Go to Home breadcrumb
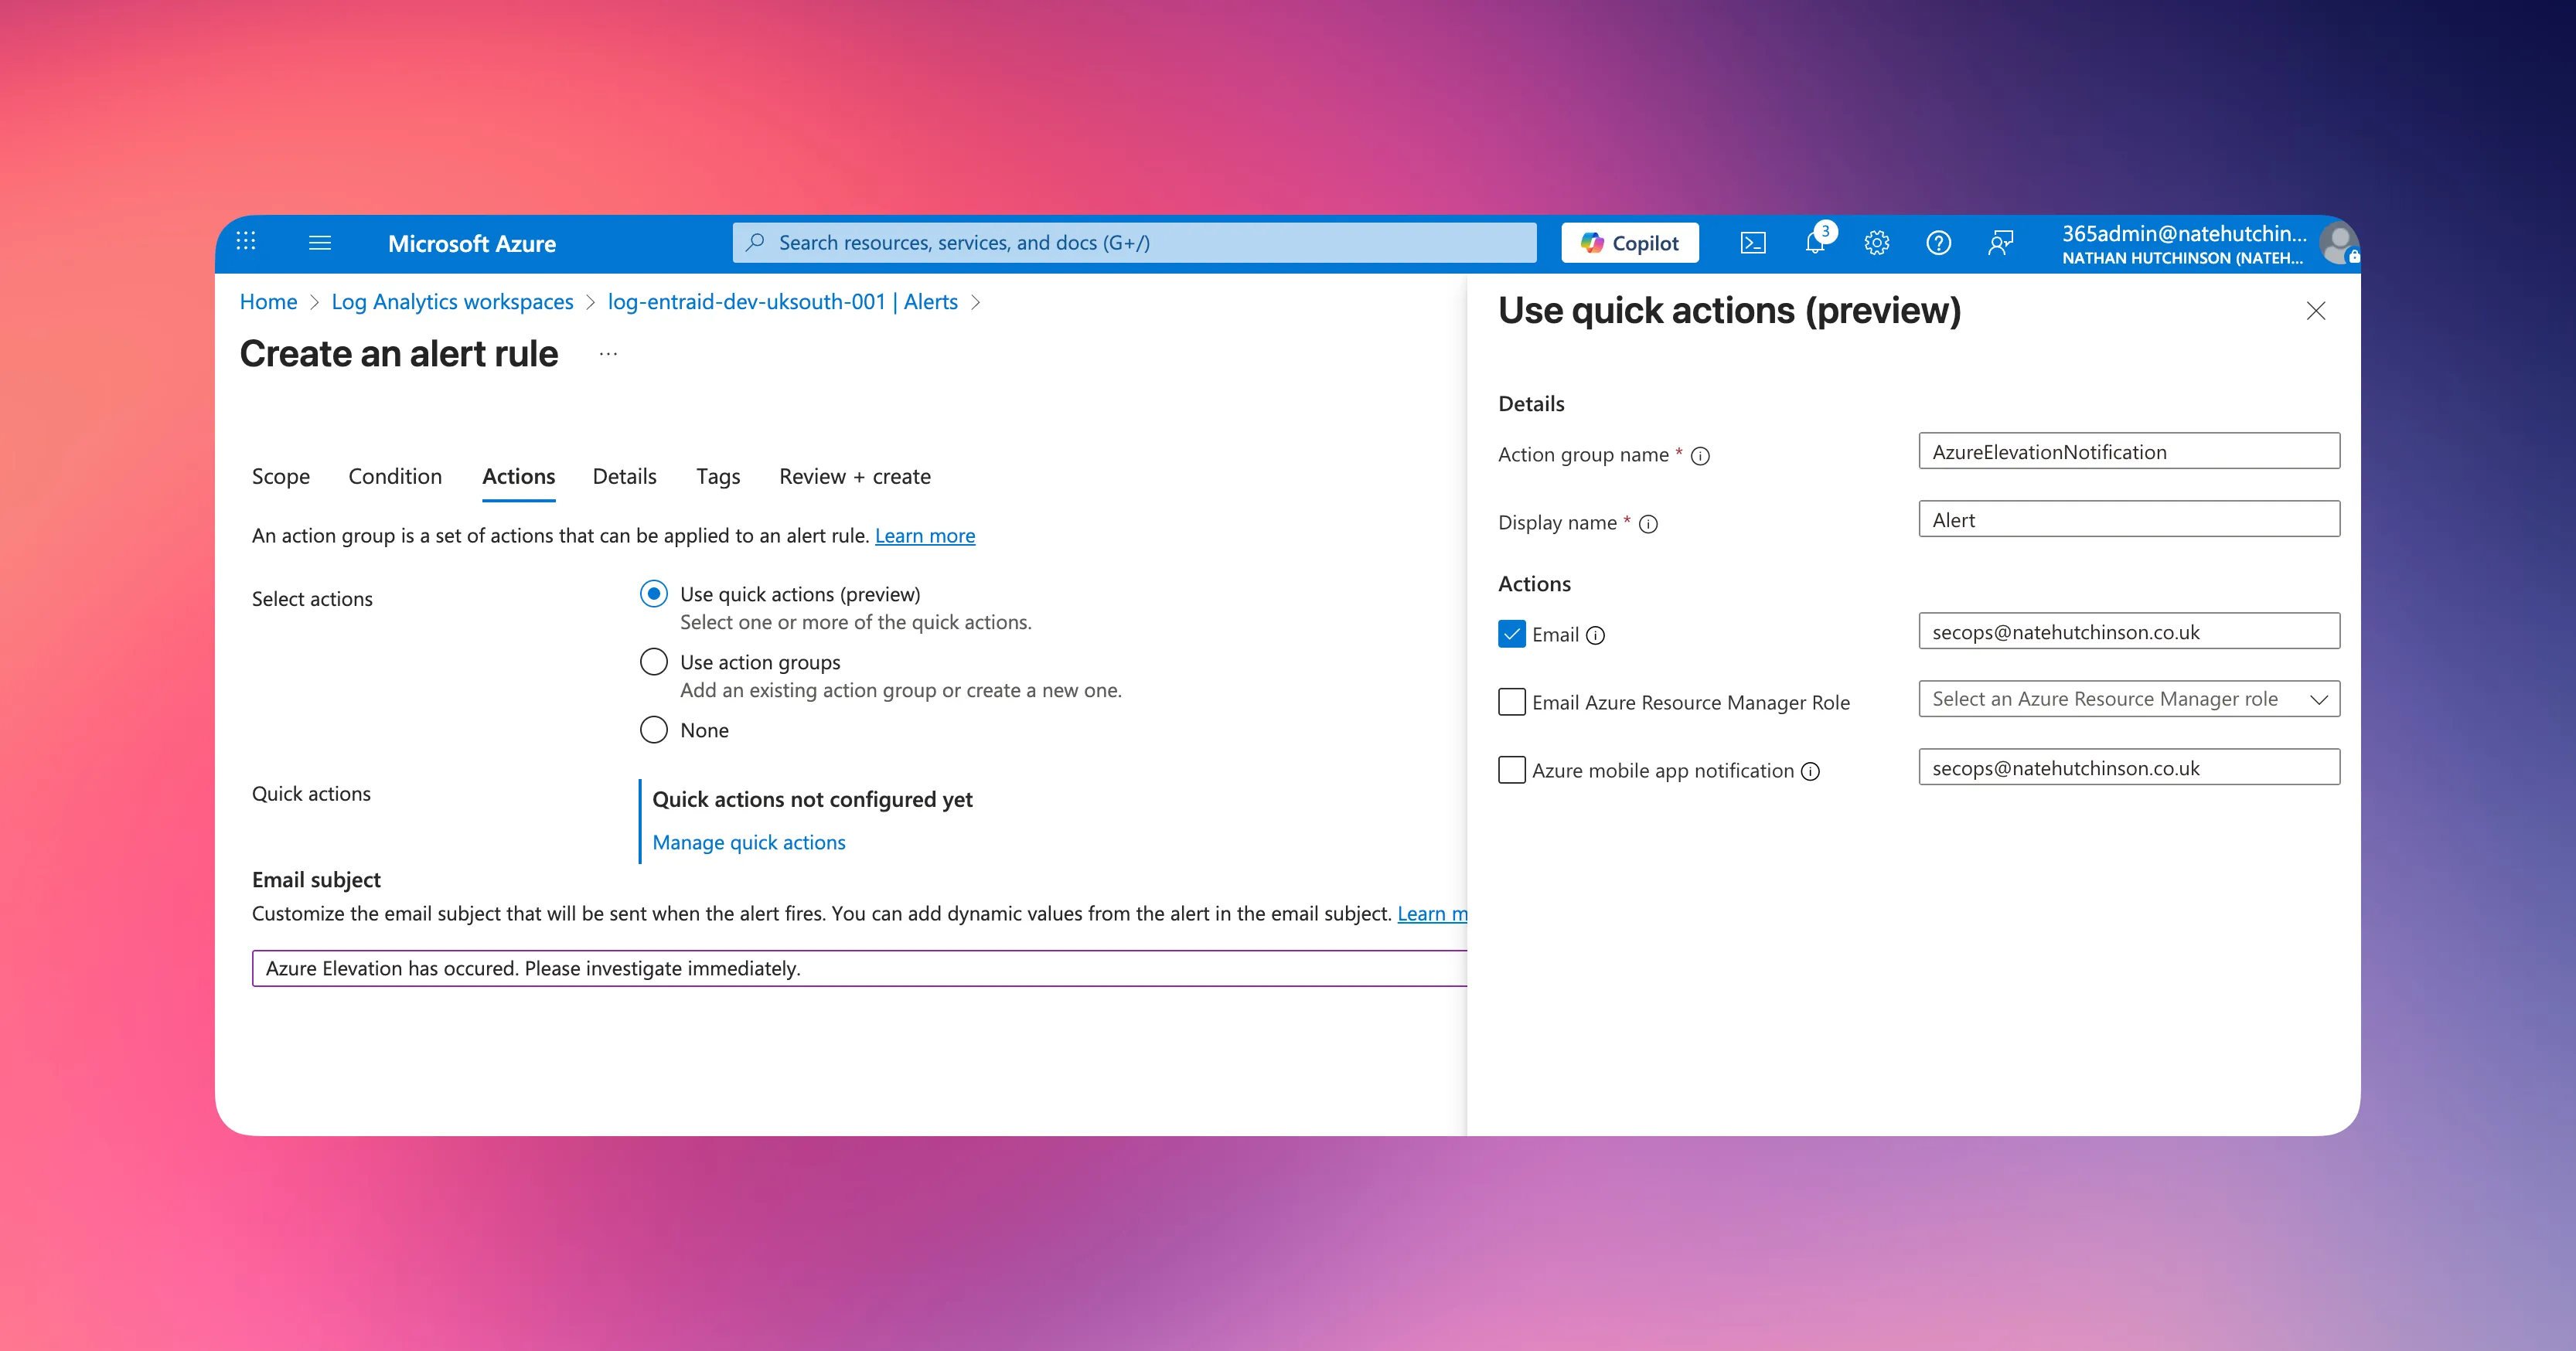 (x=268, y=302)
